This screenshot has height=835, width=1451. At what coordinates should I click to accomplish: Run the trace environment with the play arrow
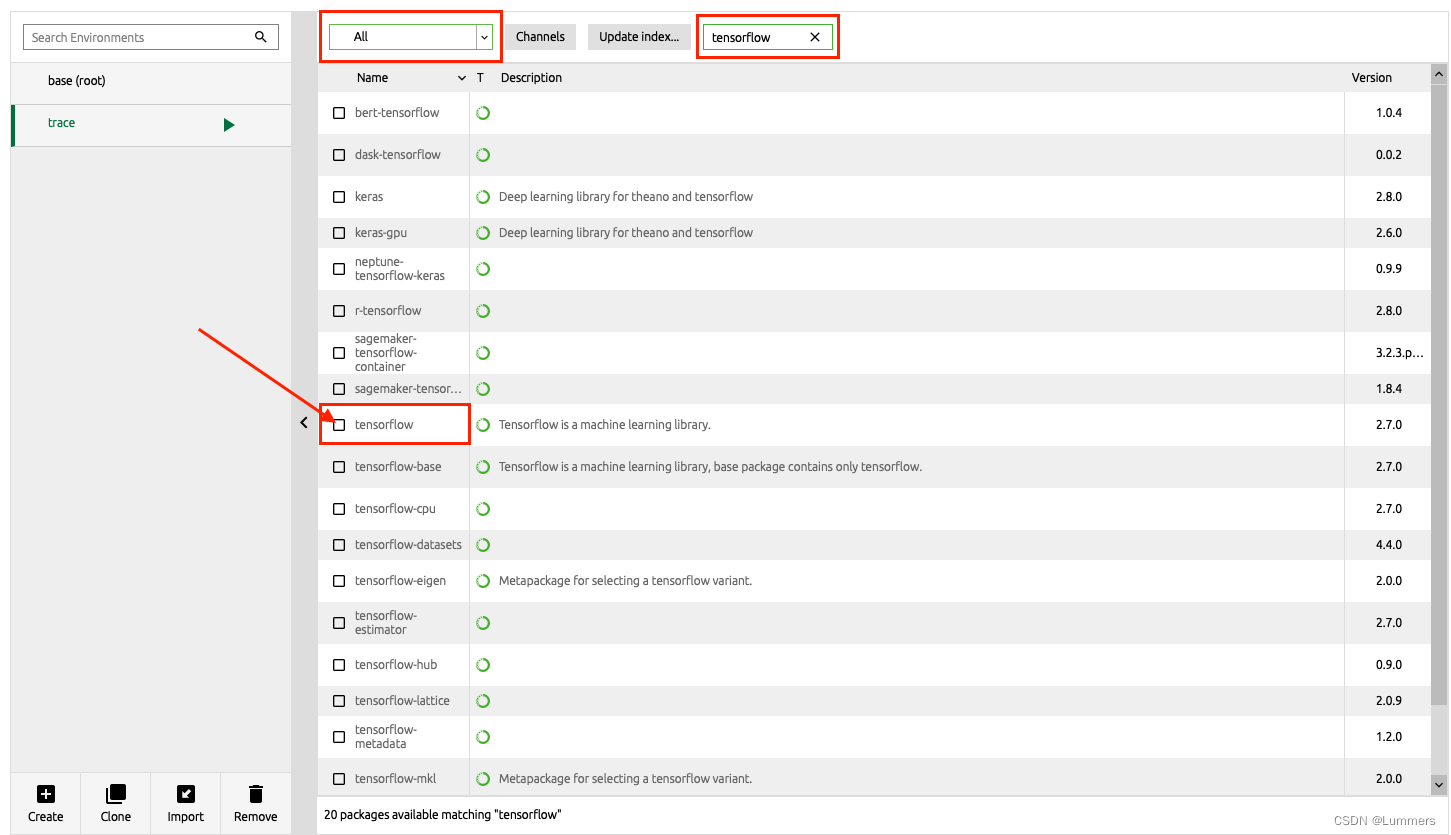[x=229, y=125]
